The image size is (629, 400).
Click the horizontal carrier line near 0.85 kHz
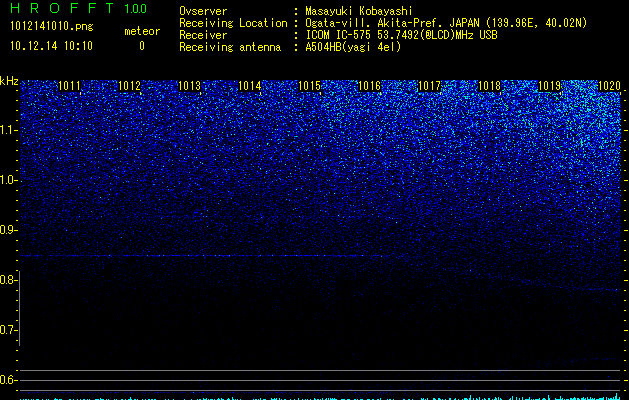pyautogui.click(x=201, y=256)
